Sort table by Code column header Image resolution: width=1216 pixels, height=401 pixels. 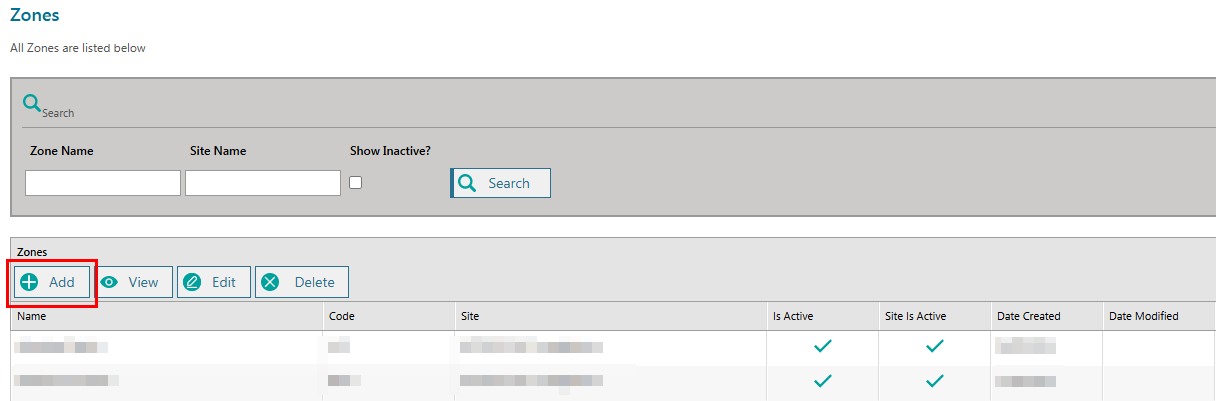[341, 316]
